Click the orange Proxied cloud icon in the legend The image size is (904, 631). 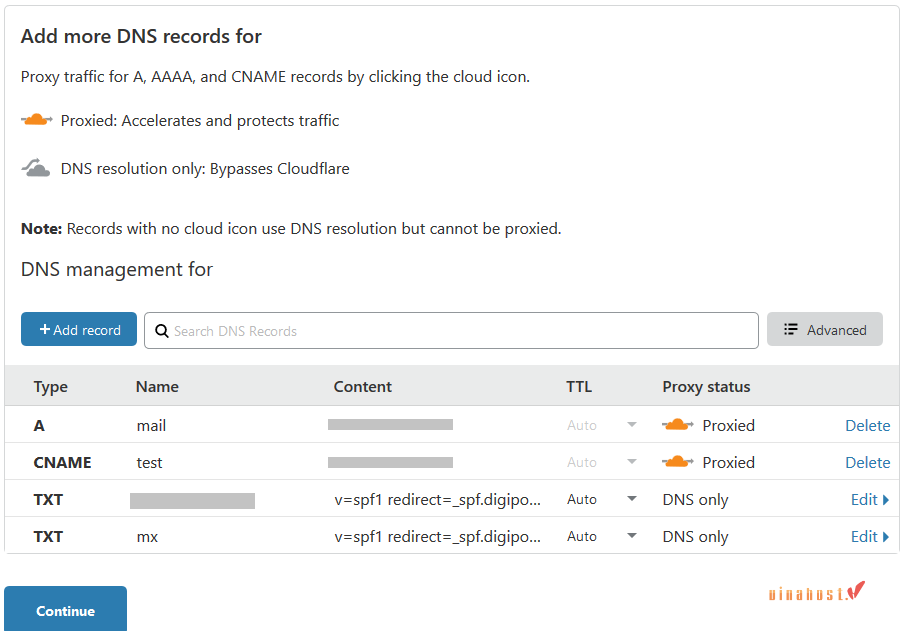[x=36, y=118]
